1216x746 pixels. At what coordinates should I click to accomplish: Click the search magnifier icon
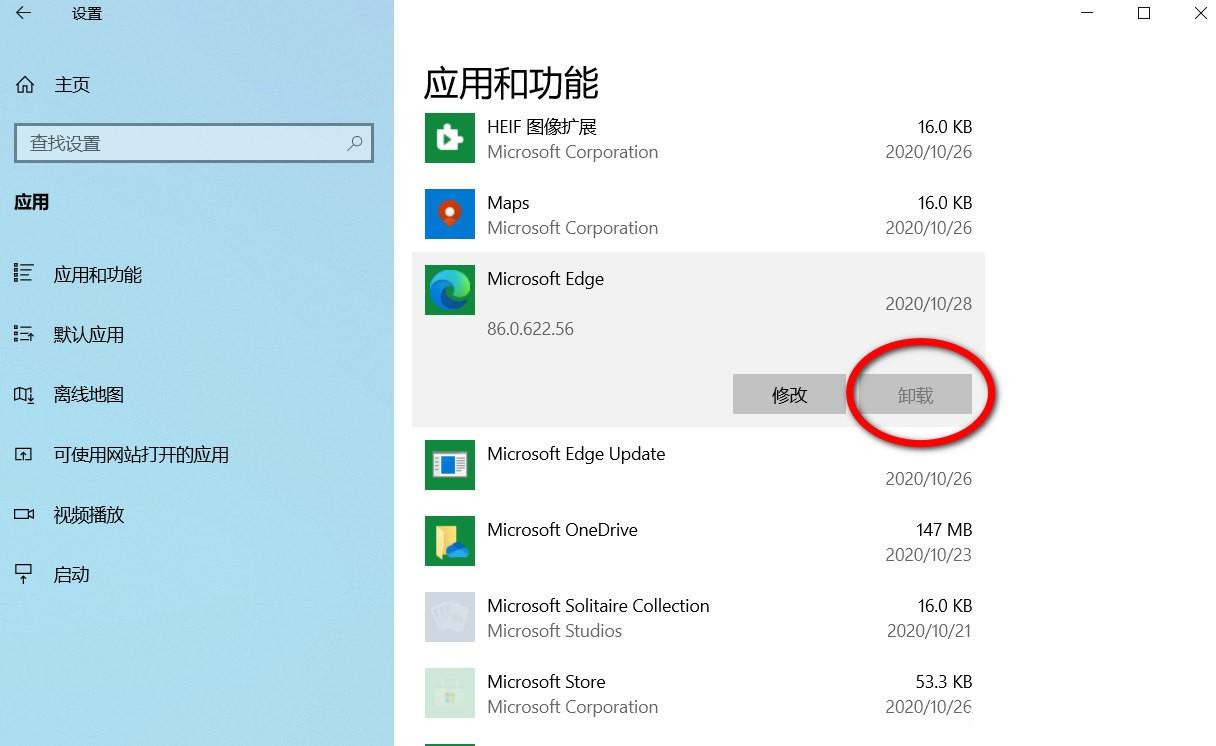[x=355, y=143]
